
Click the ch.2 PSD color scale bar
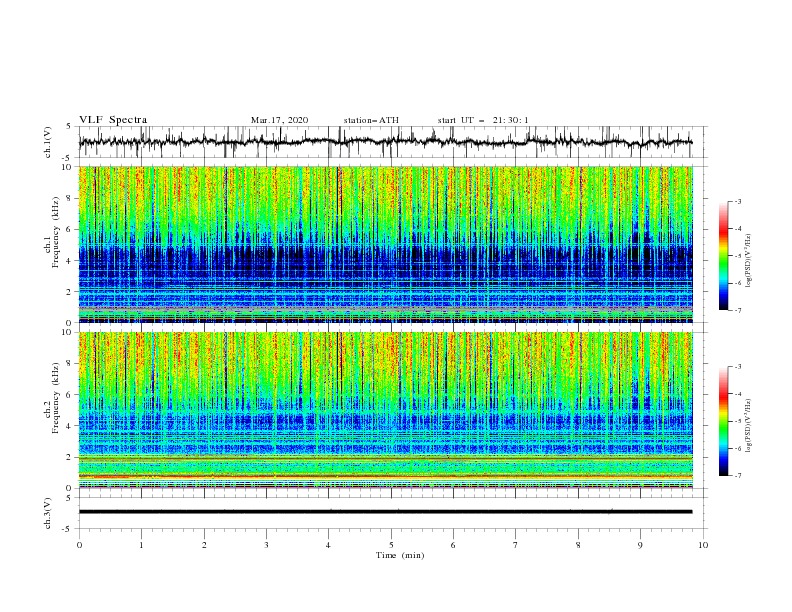[x=723, y=421]
